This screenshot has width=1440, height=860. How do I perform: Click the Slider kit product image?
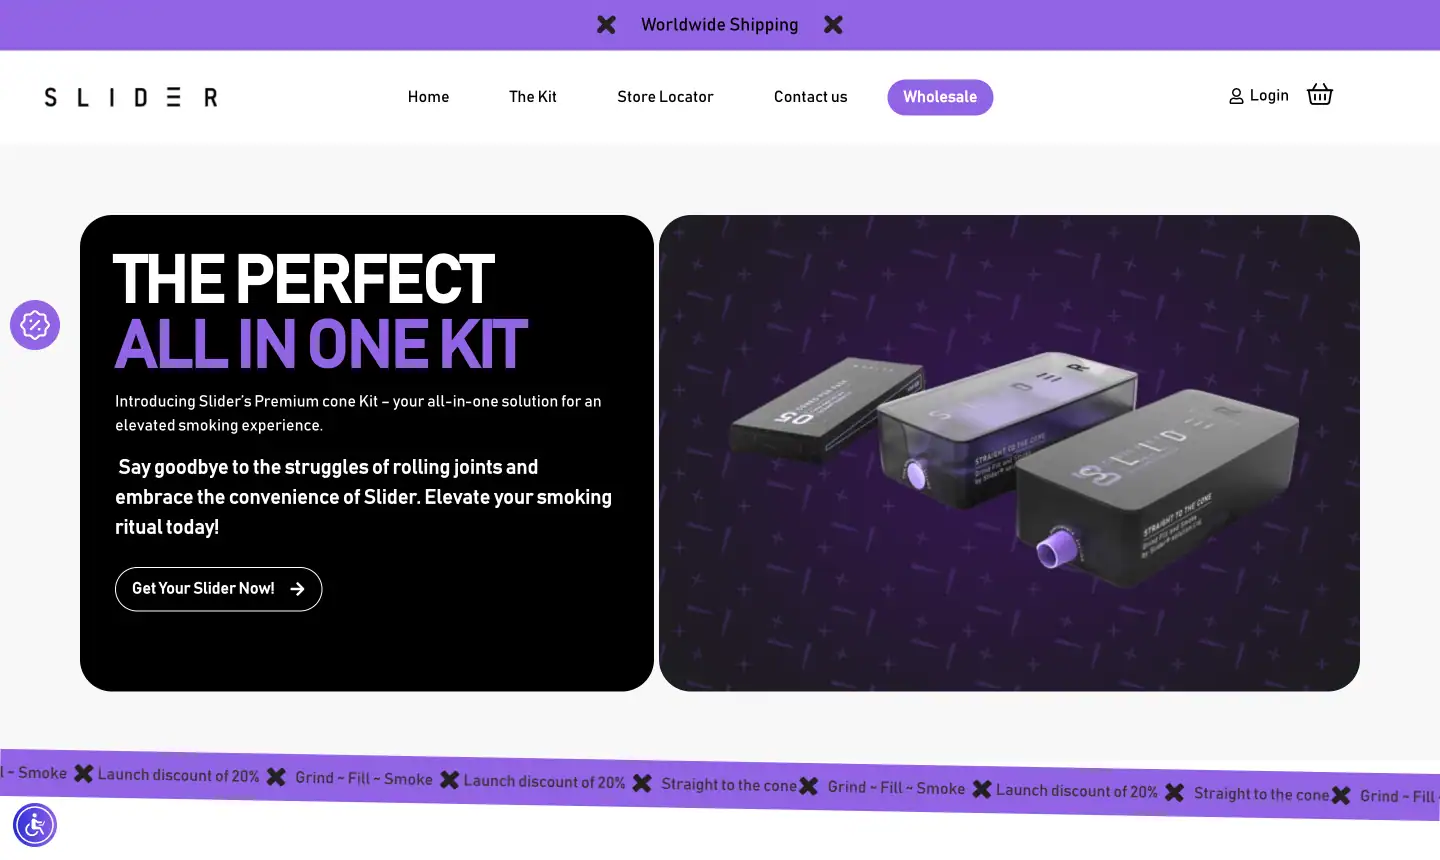pos(1009,453)
